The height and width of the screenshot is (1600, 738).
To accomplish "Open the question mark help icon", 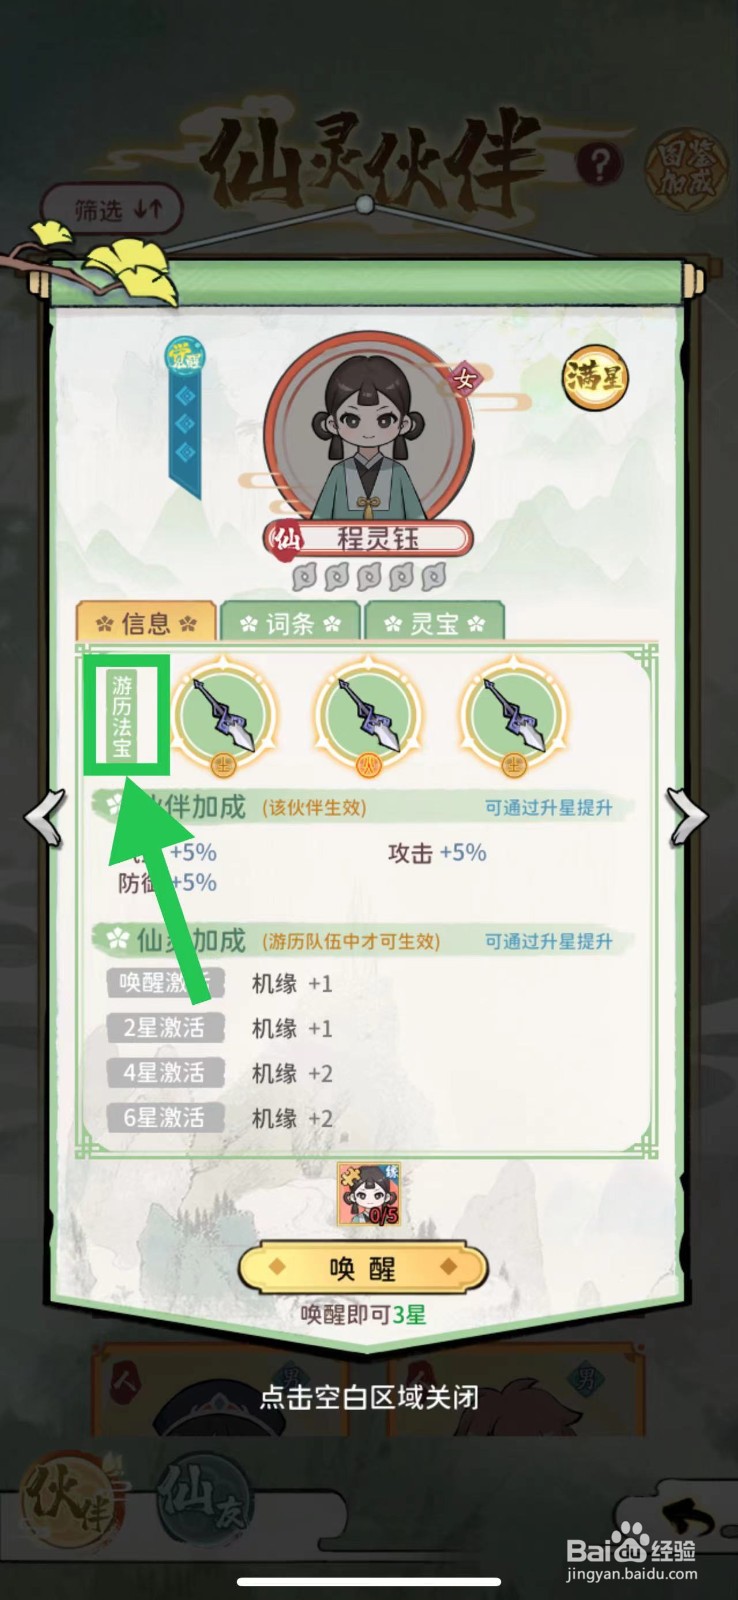I will (598, 164).
